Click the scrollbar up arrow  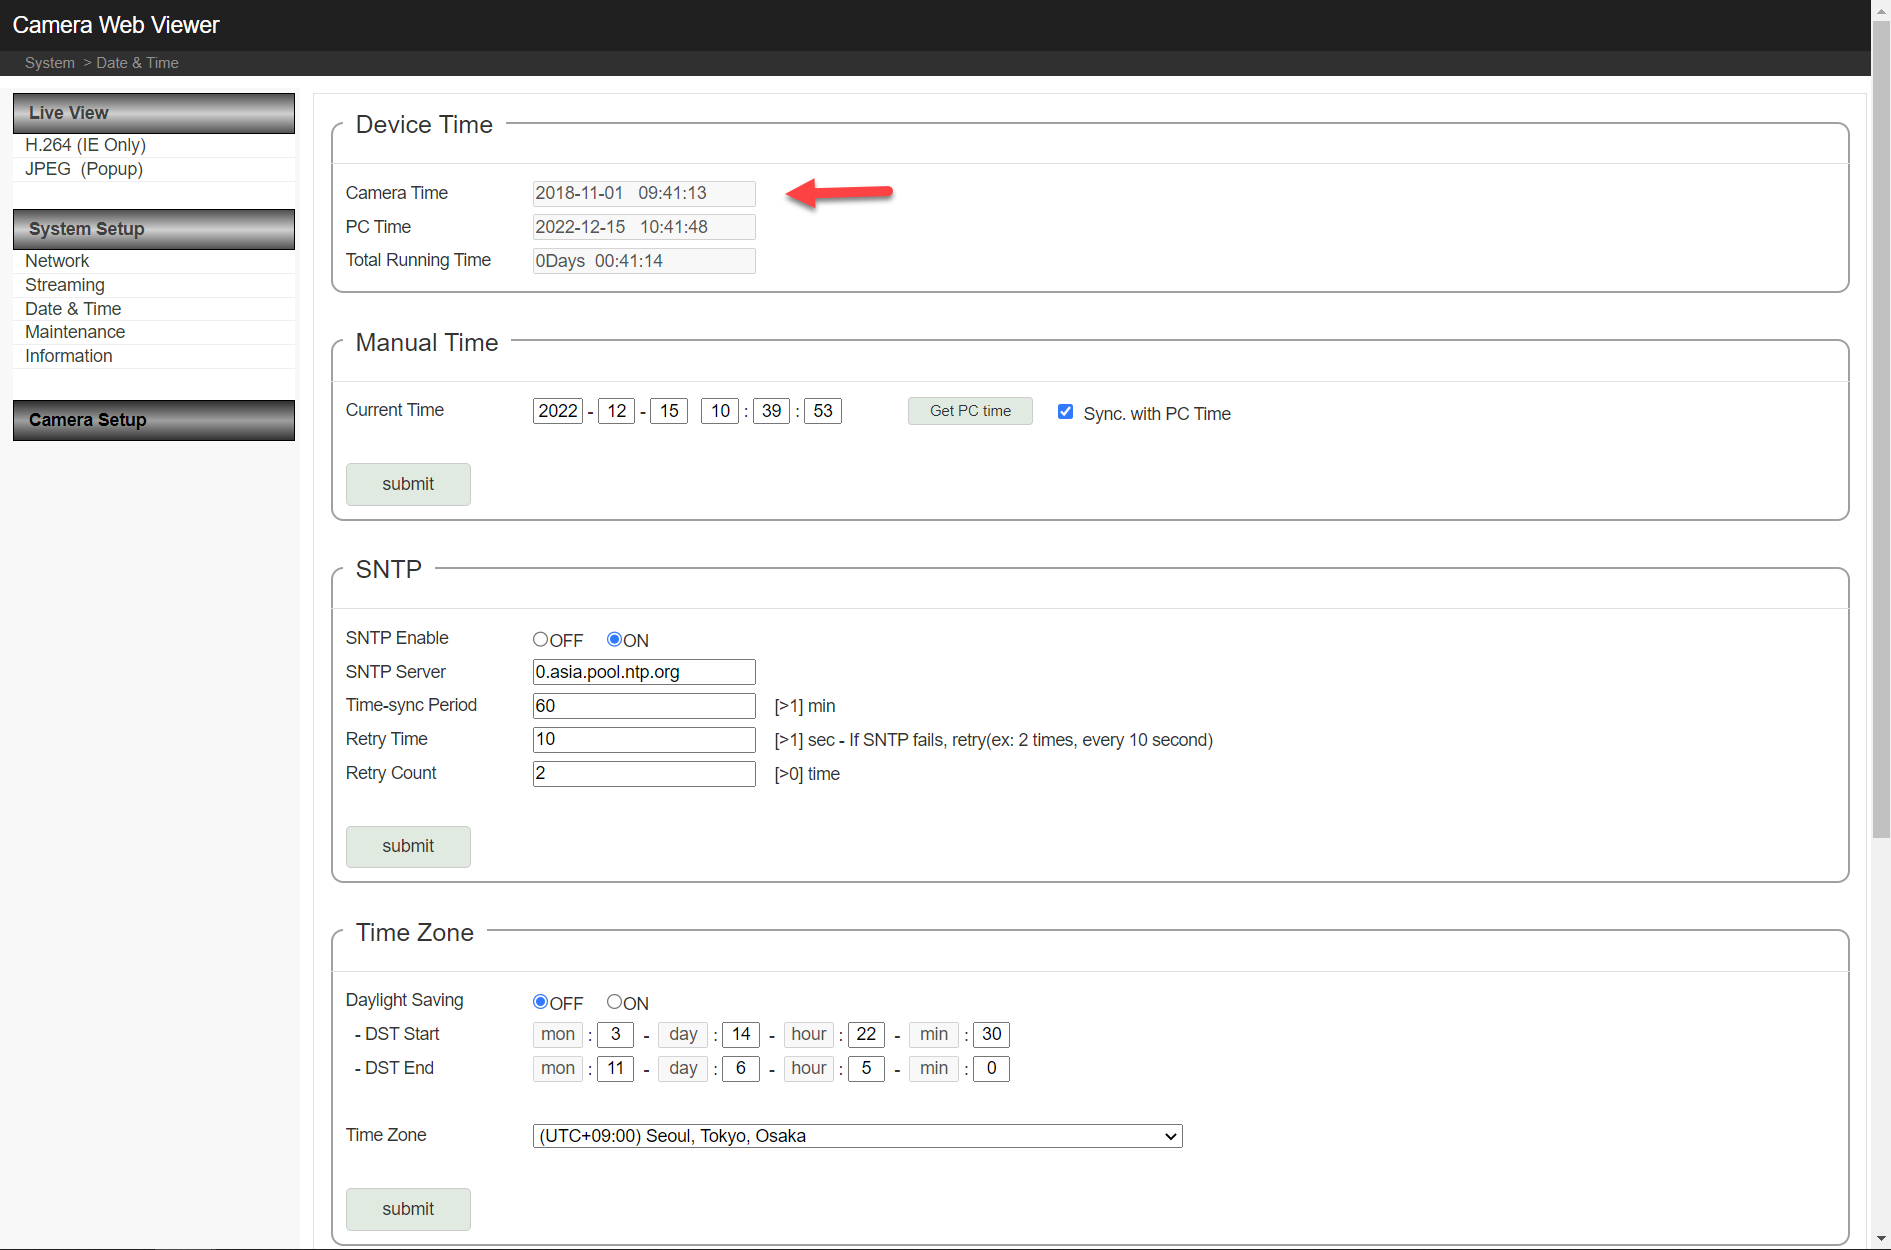click(1881, 9)
